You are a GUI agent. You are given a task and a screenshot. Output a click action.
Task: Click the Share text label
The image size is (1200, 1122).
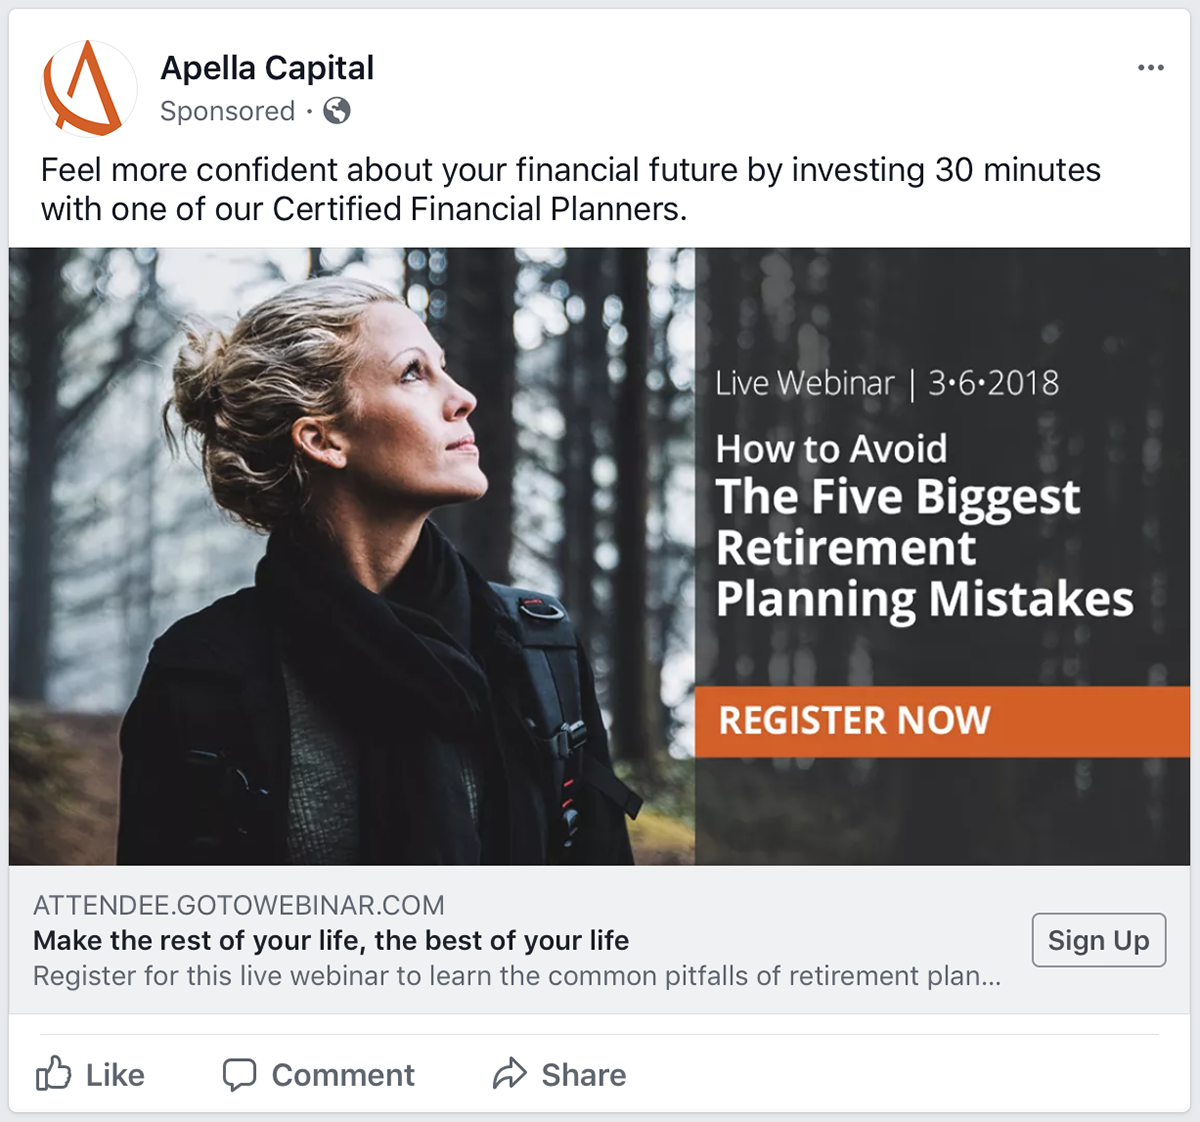[x=584, y=1075]
